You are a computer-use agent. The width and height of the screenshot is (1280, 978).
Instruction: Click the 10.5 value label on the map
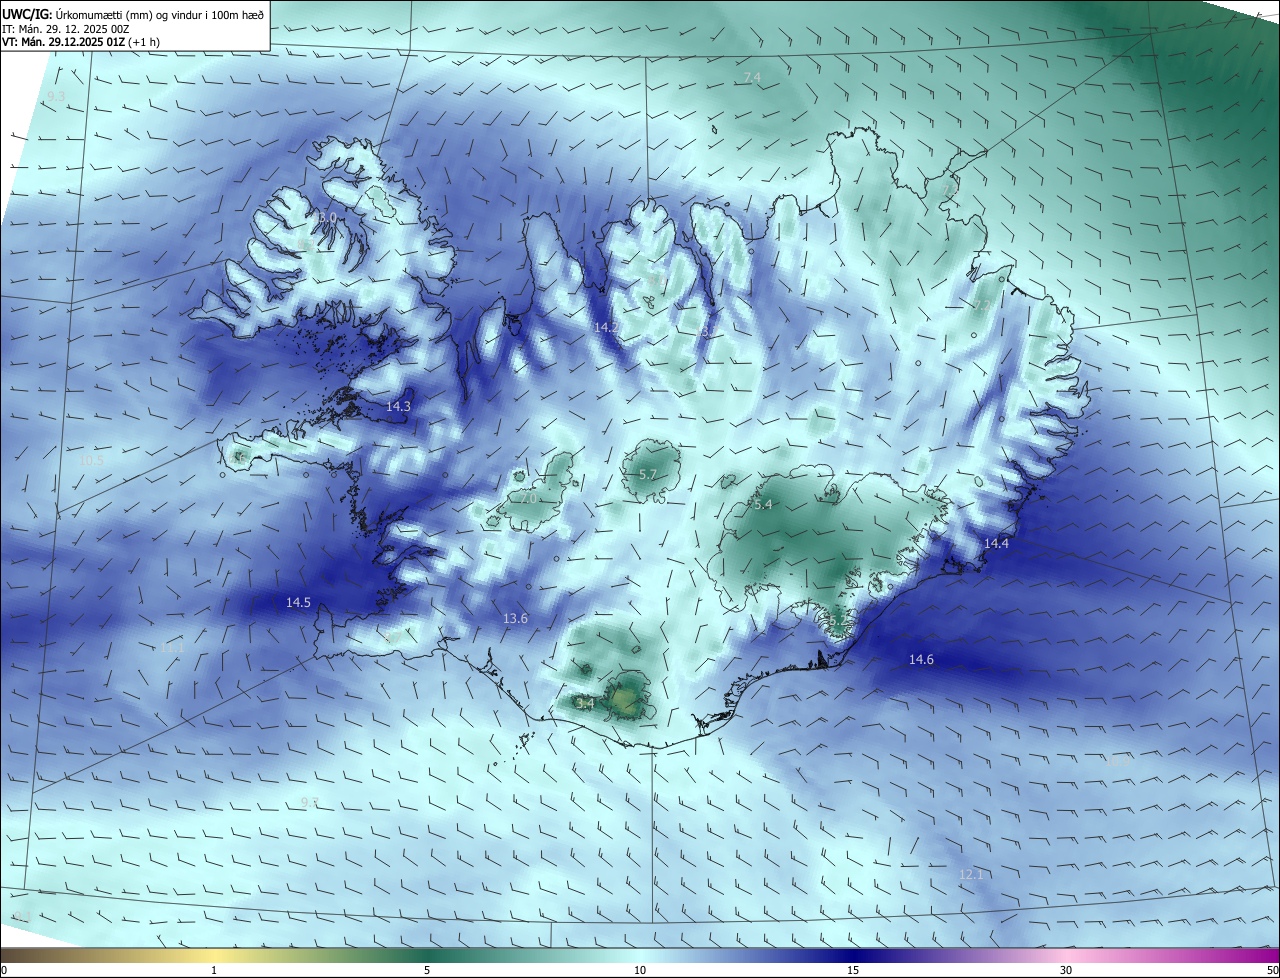(x=91, y=461)
